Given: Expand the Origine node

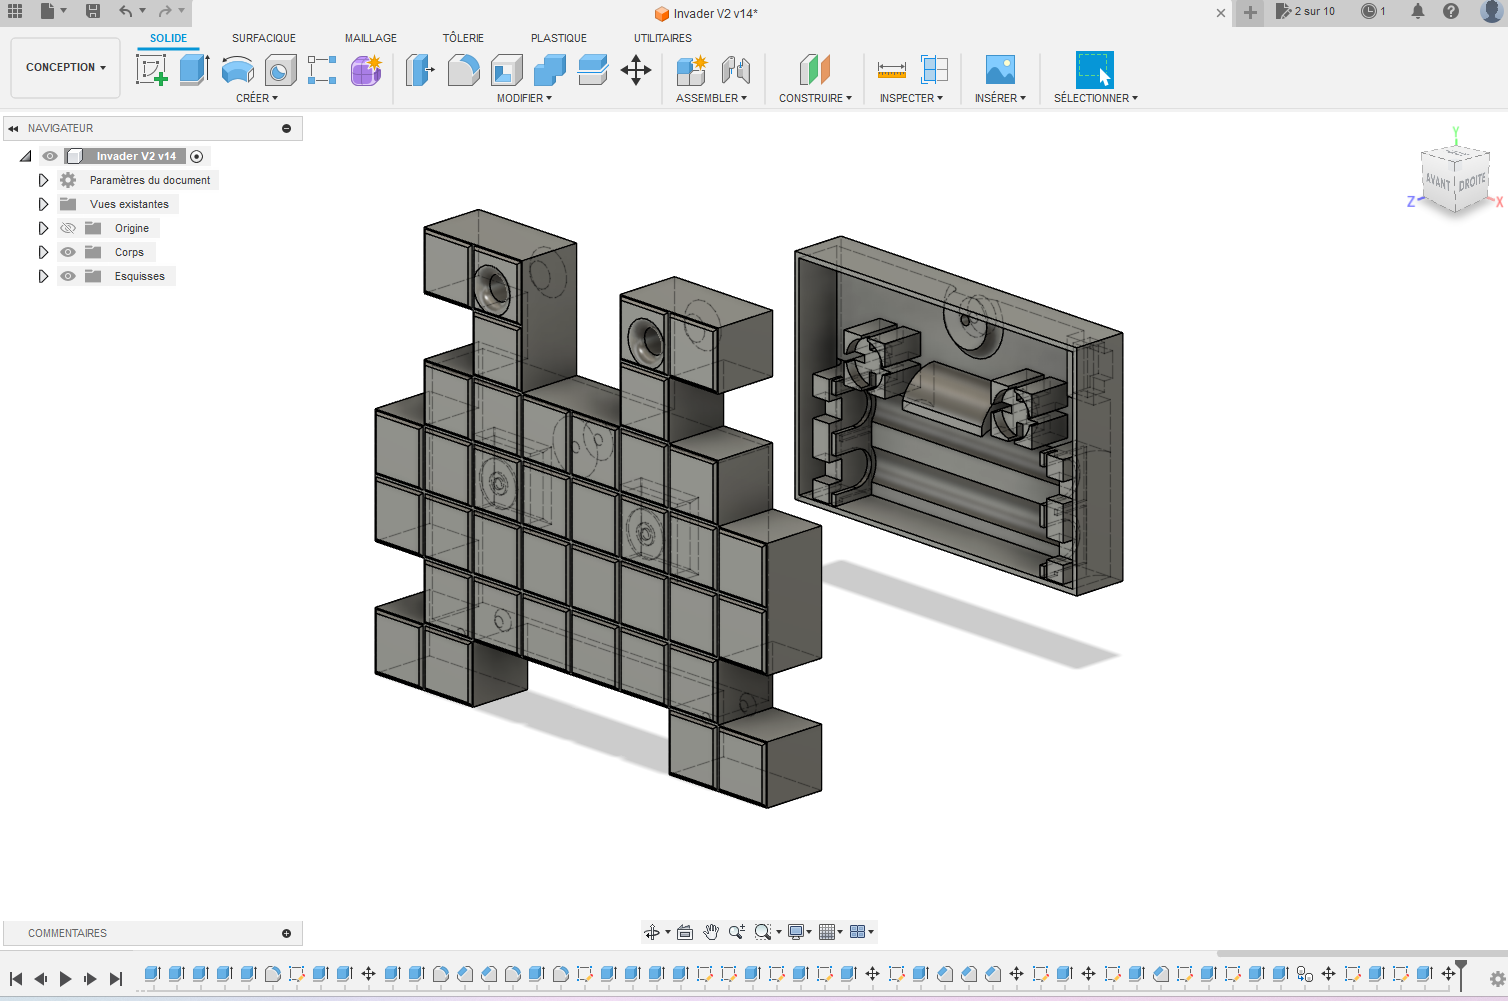Looking at the screenshot, I should point(43,228).
